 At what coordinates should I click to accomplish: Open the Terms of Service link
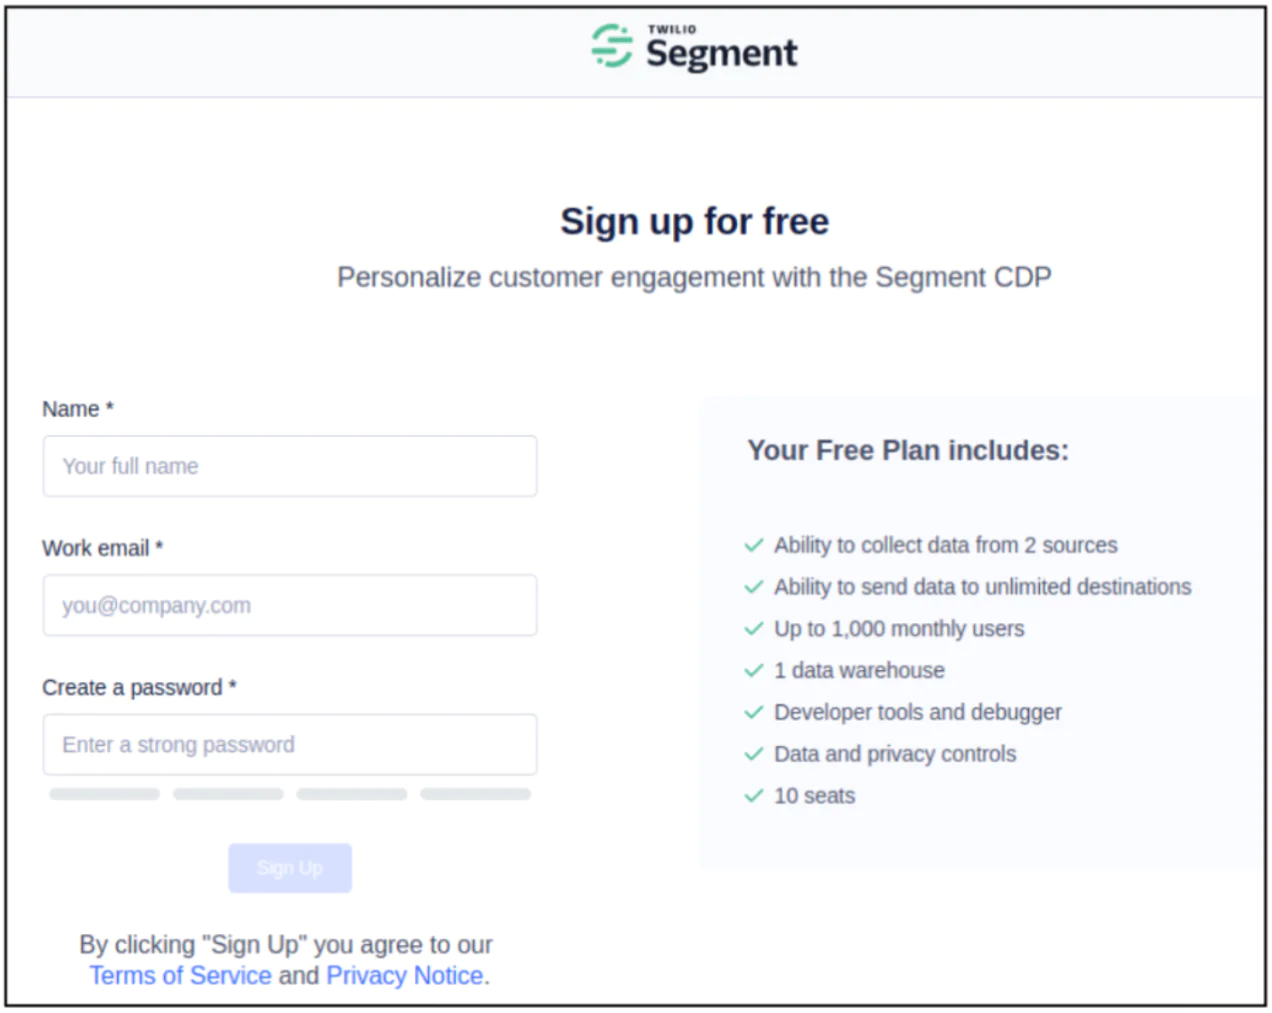pyautogui.click(x=181, y=976)
